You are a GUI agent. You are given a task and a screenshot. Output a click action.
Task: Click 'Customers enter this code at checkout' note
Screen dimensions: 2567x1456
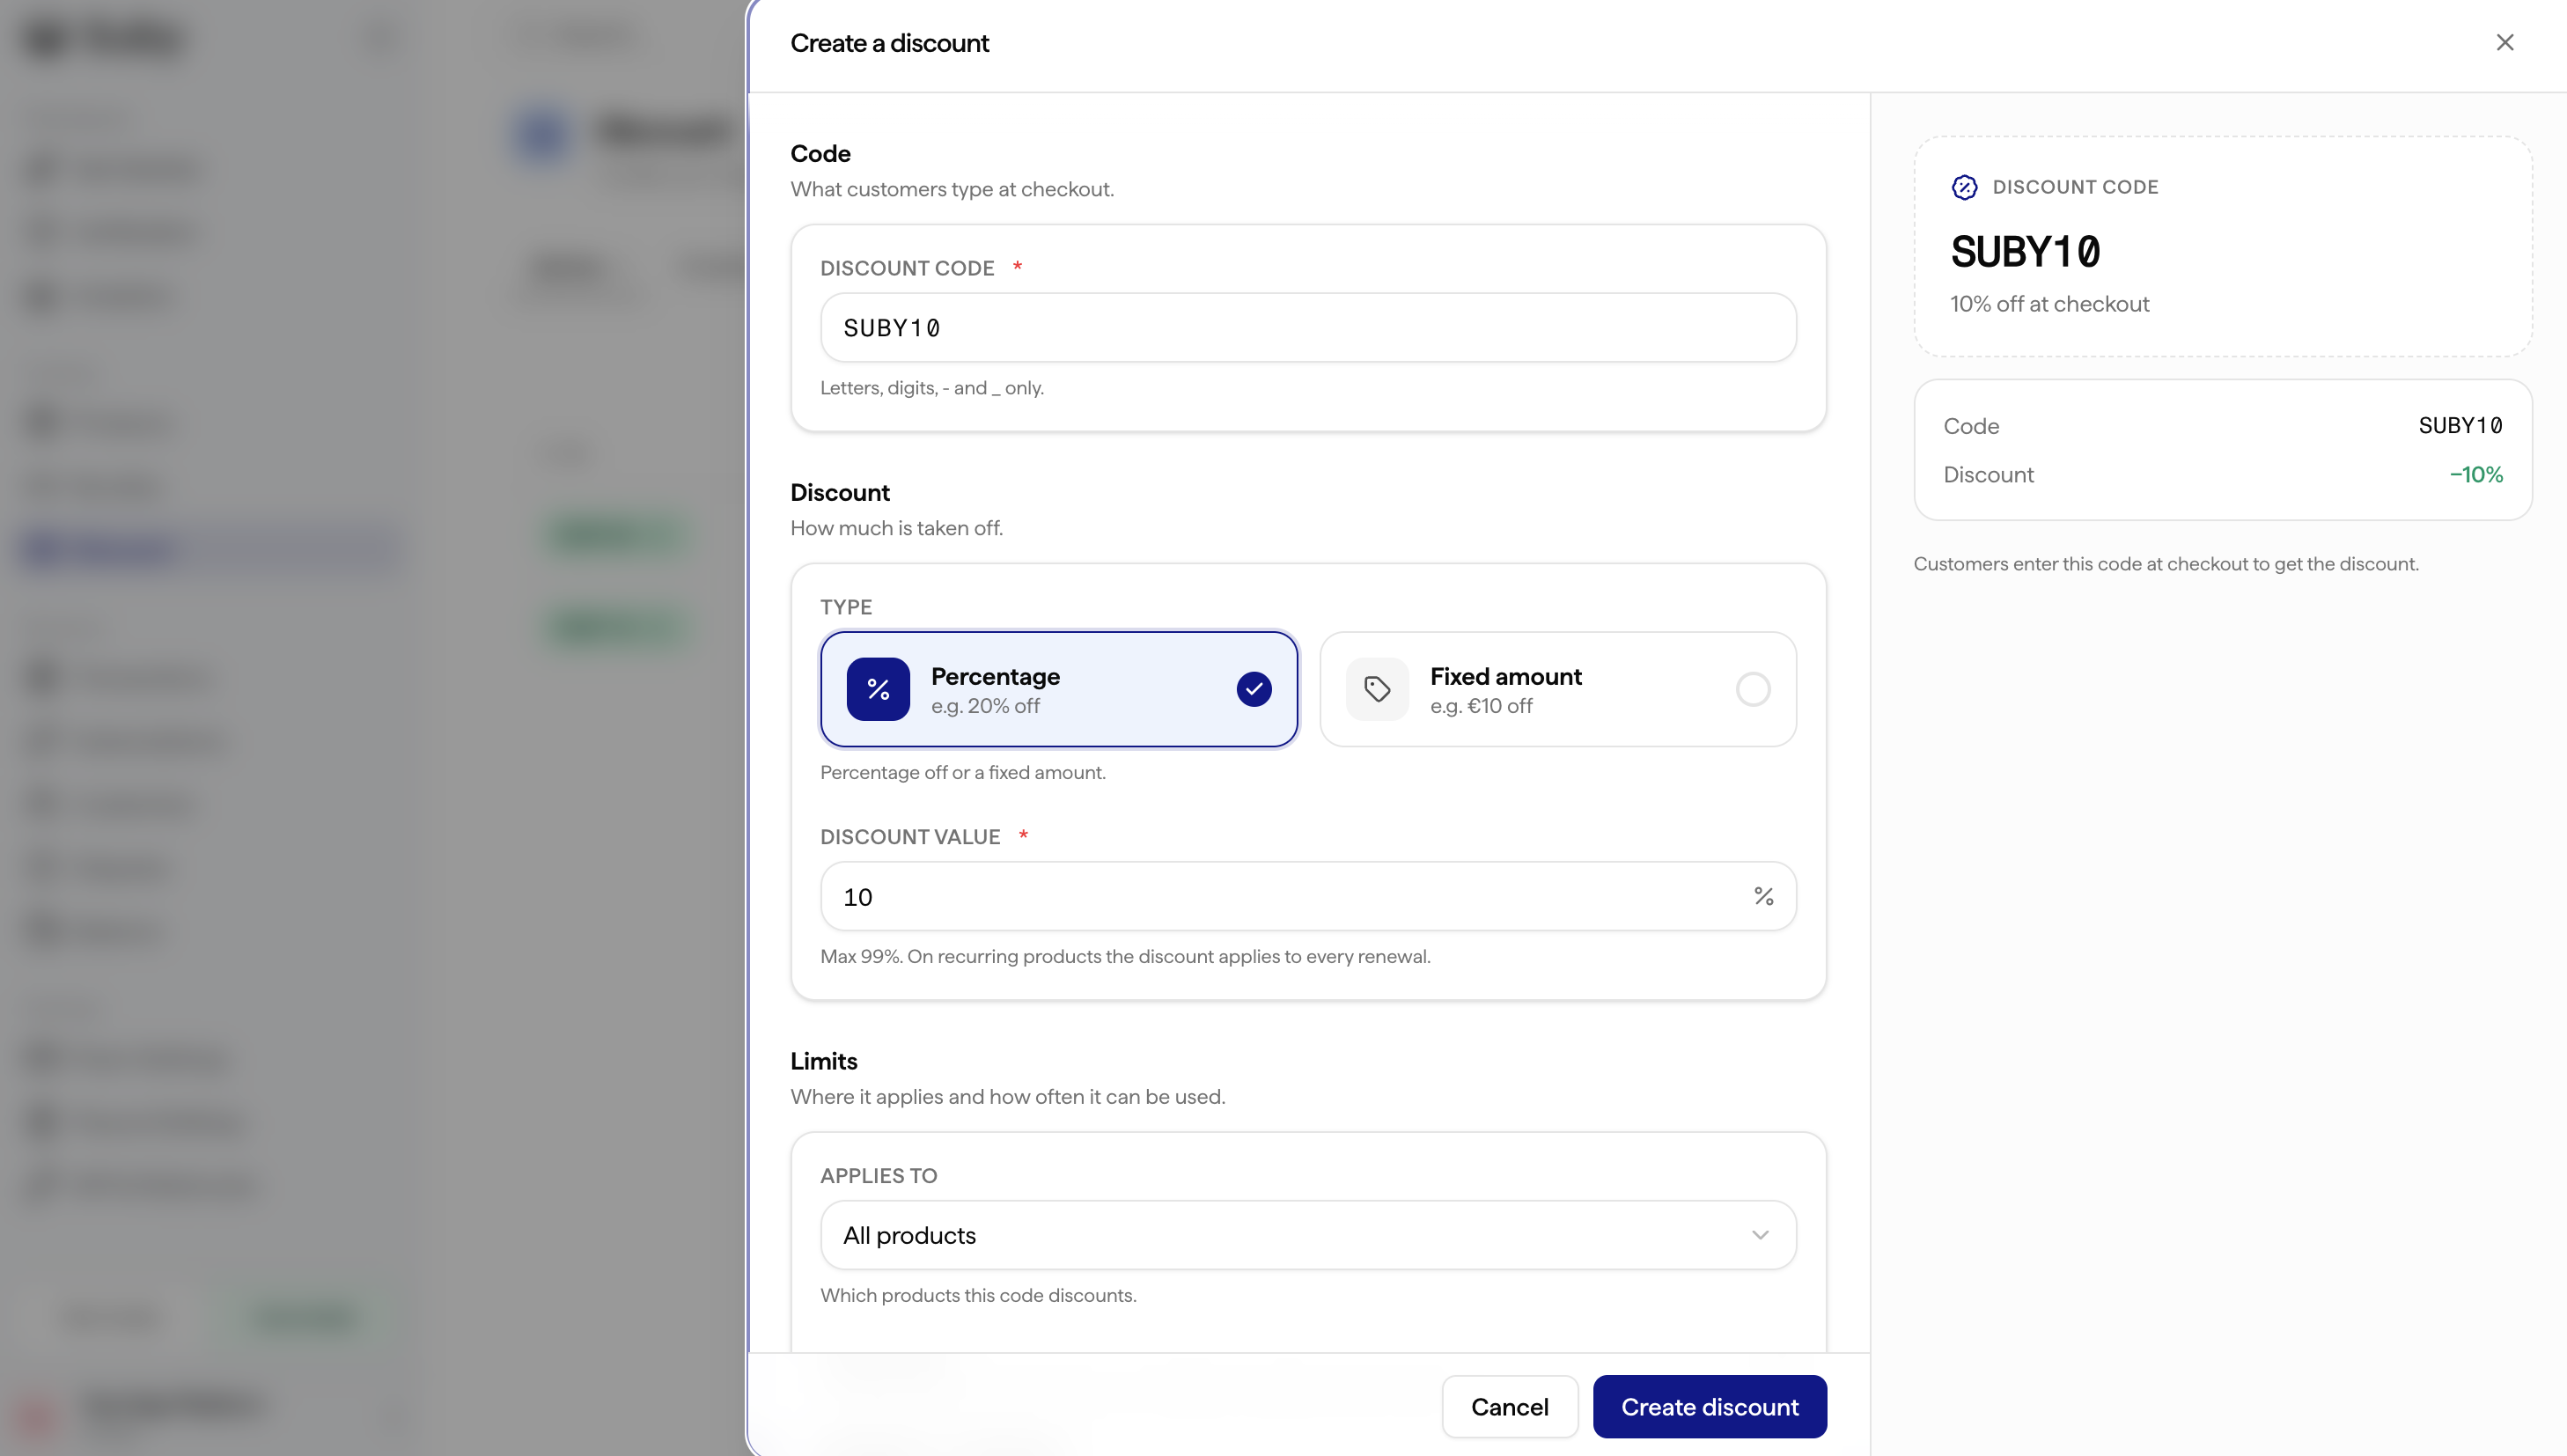coord(2166,564)
